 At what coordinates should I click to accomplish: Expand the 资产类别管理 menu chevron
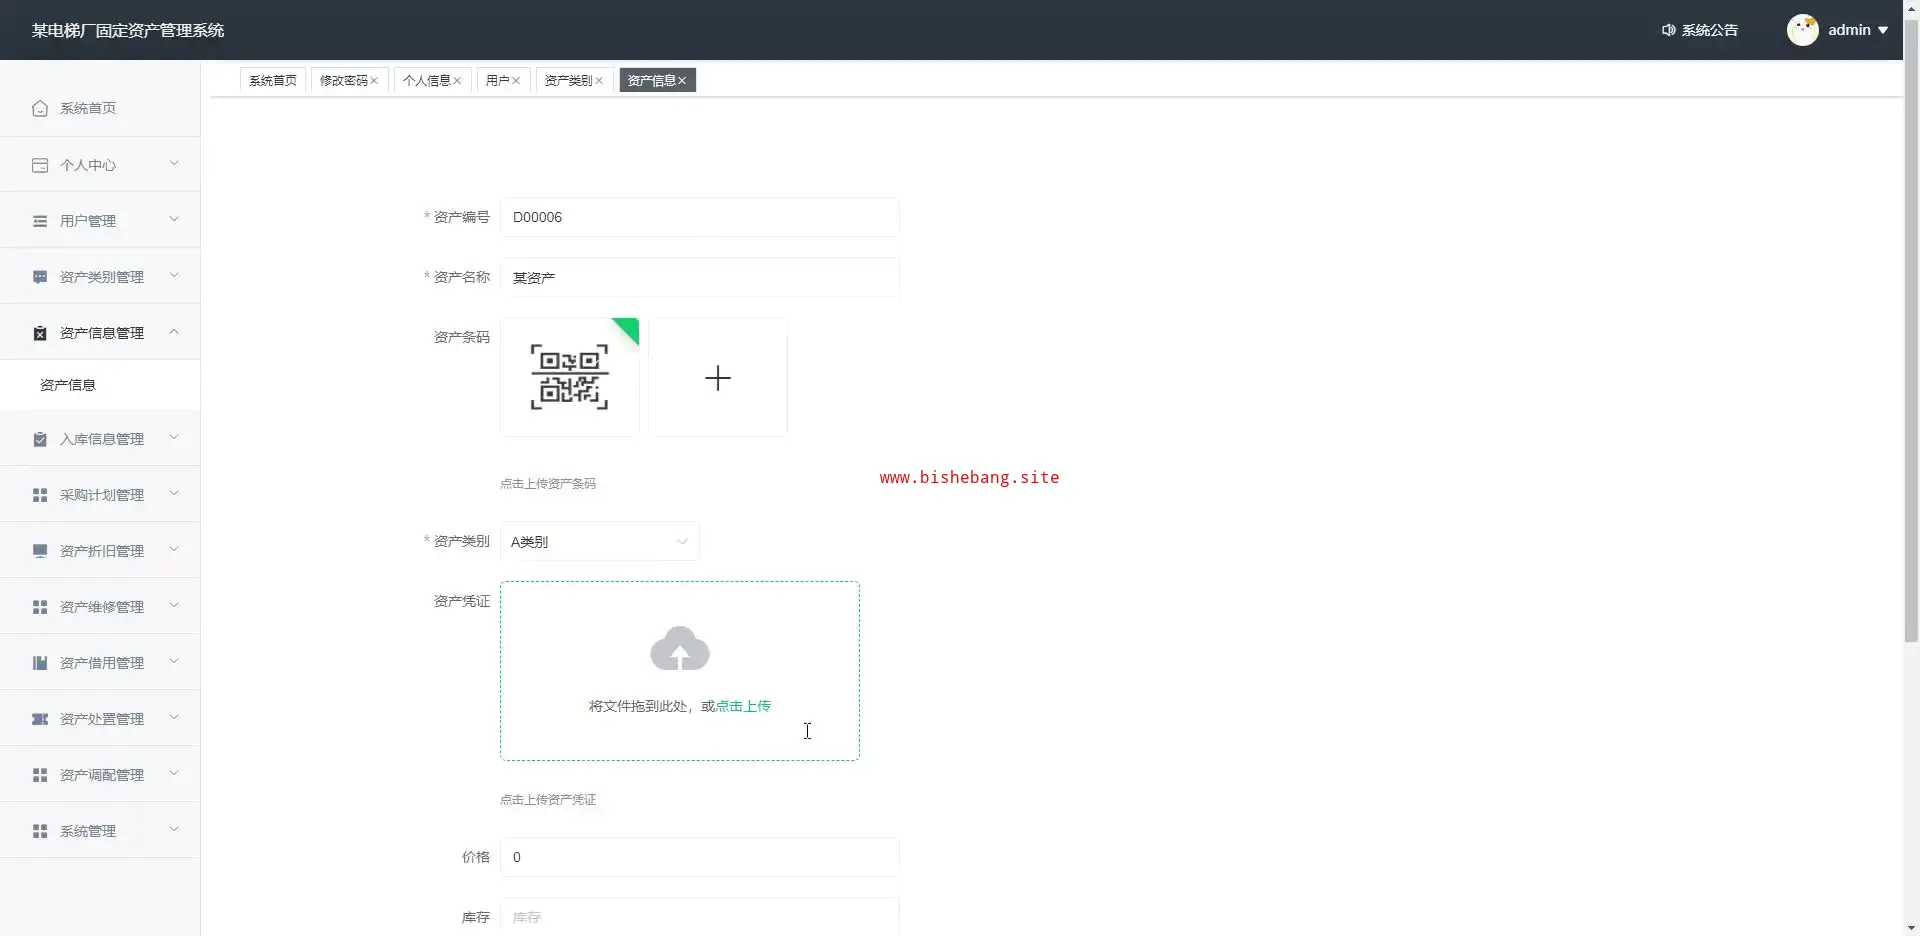click(174, 276)
